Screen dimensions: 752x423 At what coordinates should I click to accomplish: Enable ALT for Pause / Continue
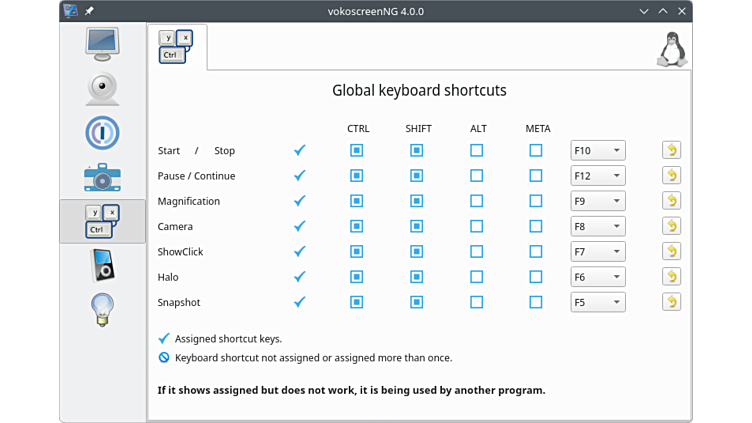click(476, 176)
